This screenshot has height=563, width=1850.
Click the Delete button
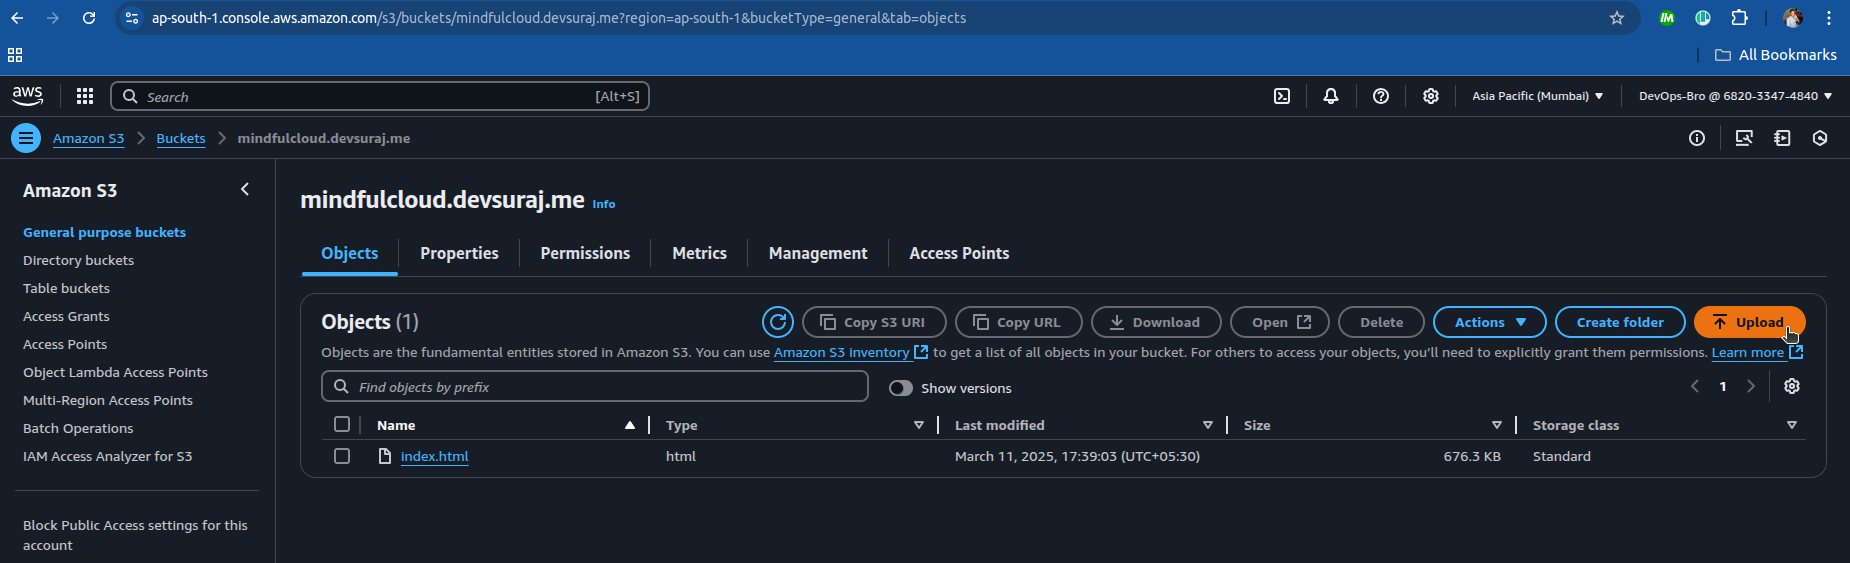1381,322
